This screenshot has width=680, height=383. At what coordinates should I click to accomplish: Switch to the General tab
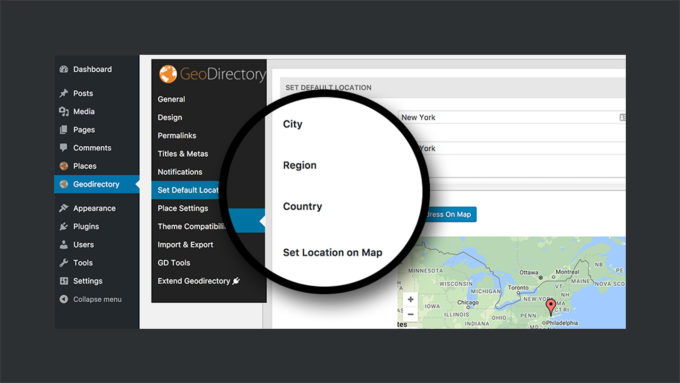[171, 99]
